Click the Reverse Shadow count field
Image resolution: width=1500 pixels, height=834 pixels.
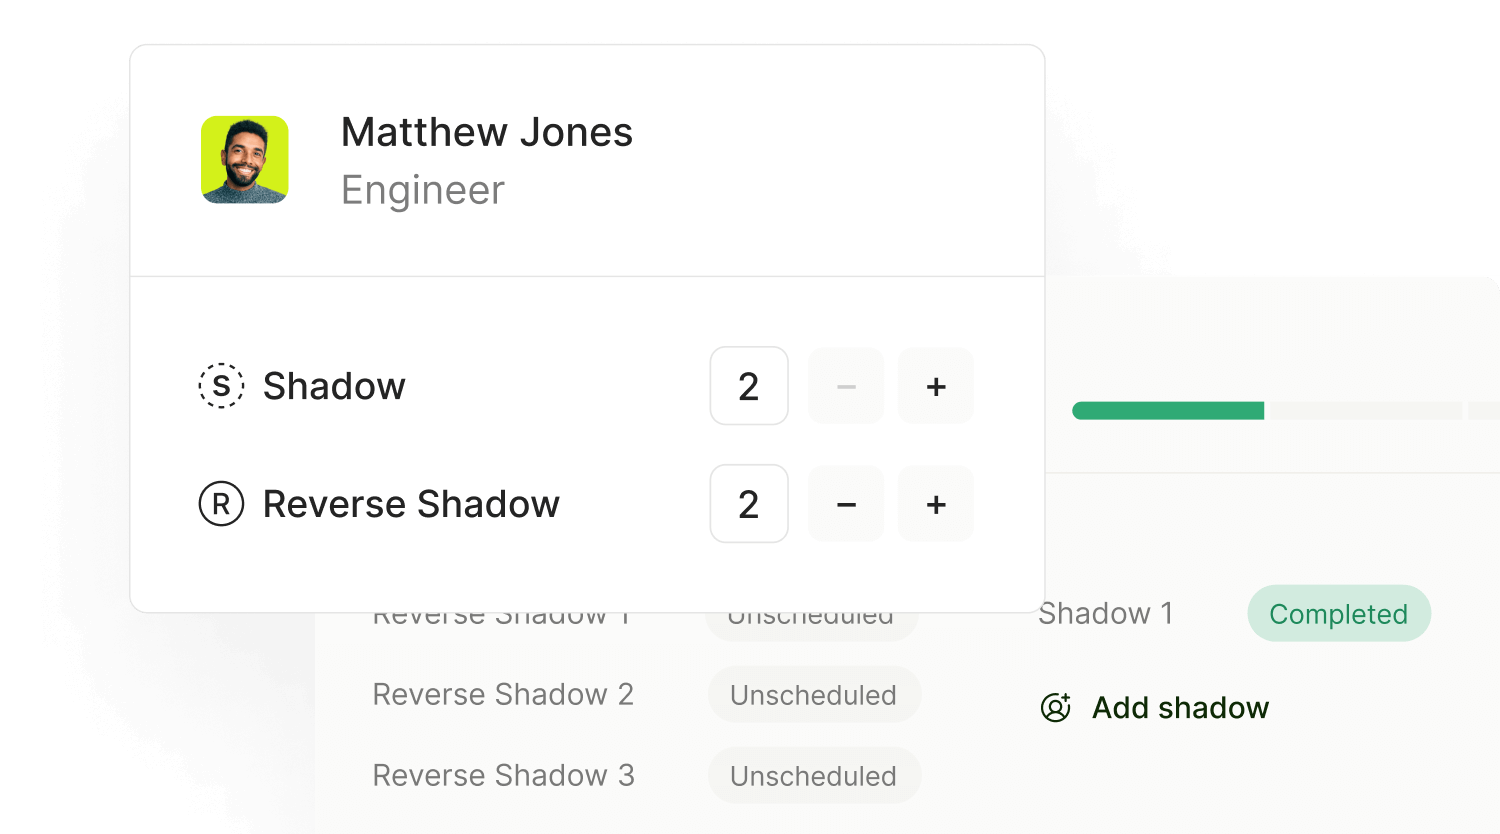[749, 504]
